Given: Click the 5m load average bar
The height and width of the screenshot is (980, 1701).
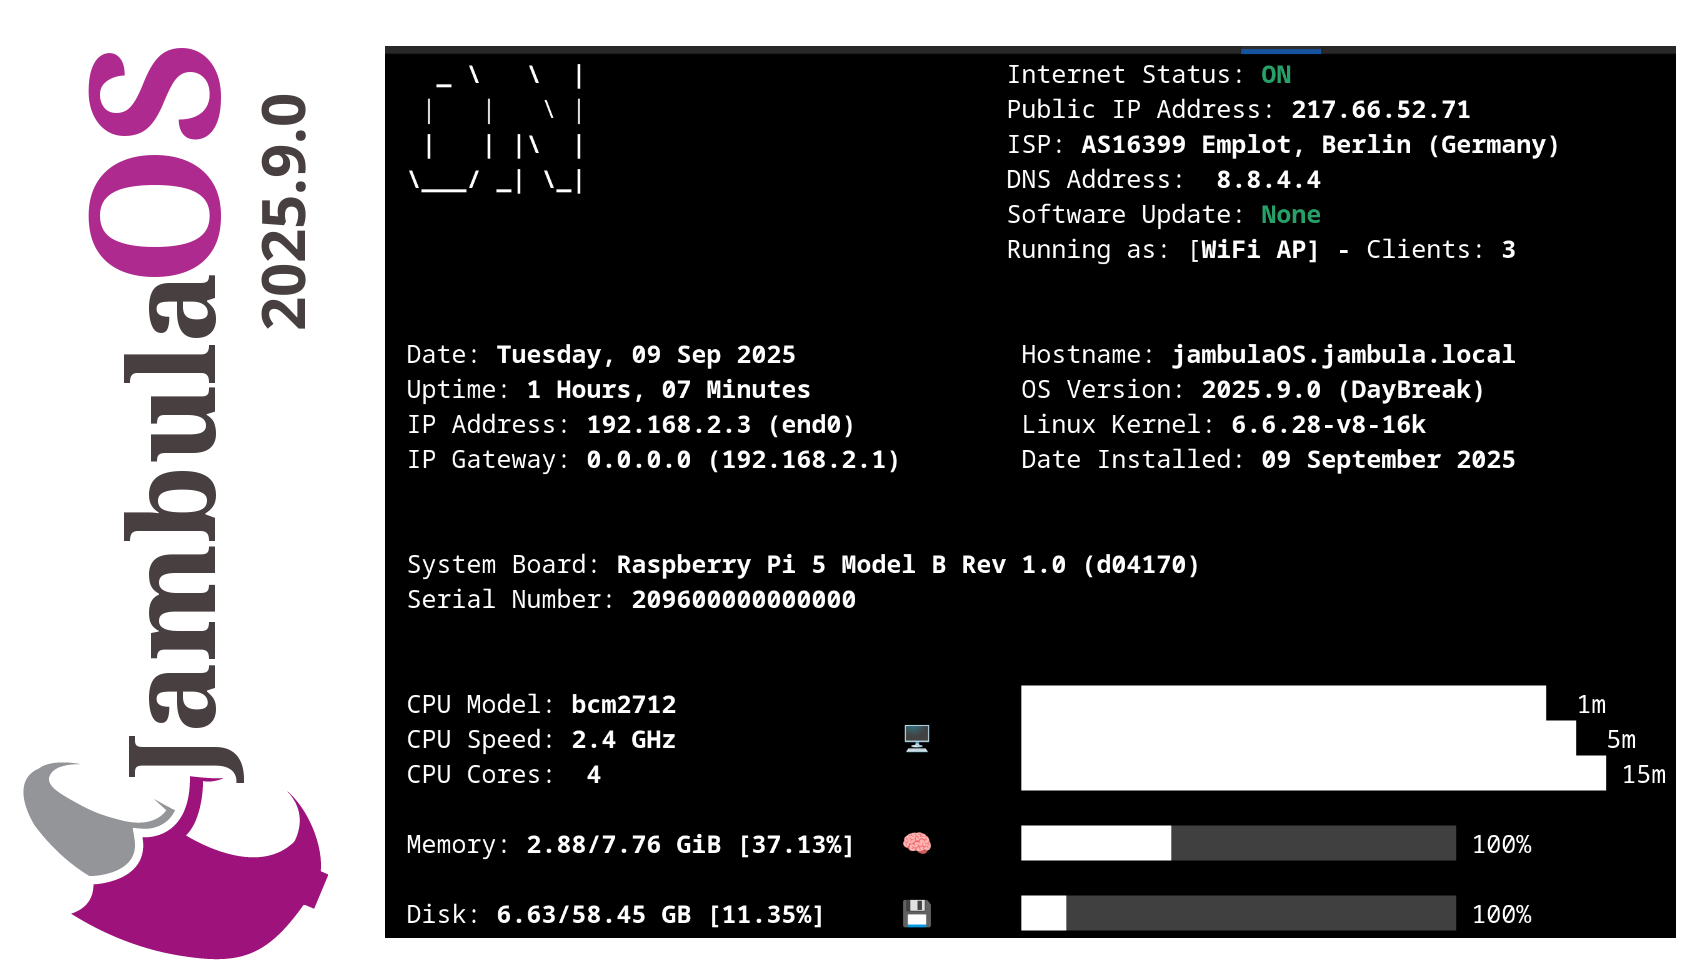Looking at the screenshot, I should click(x=1298, y=738).
